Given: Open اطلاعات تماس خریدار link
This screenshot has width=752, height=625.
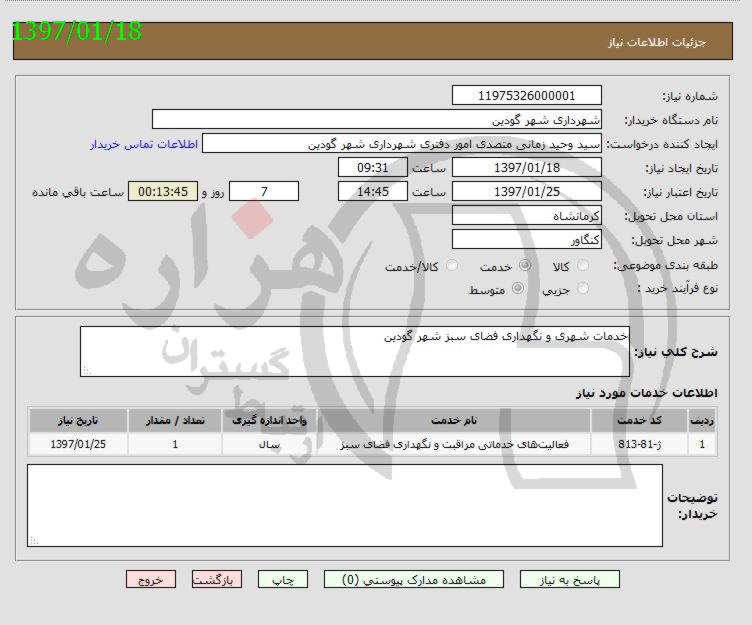Looking at the screenshot, I should (144, 144).
